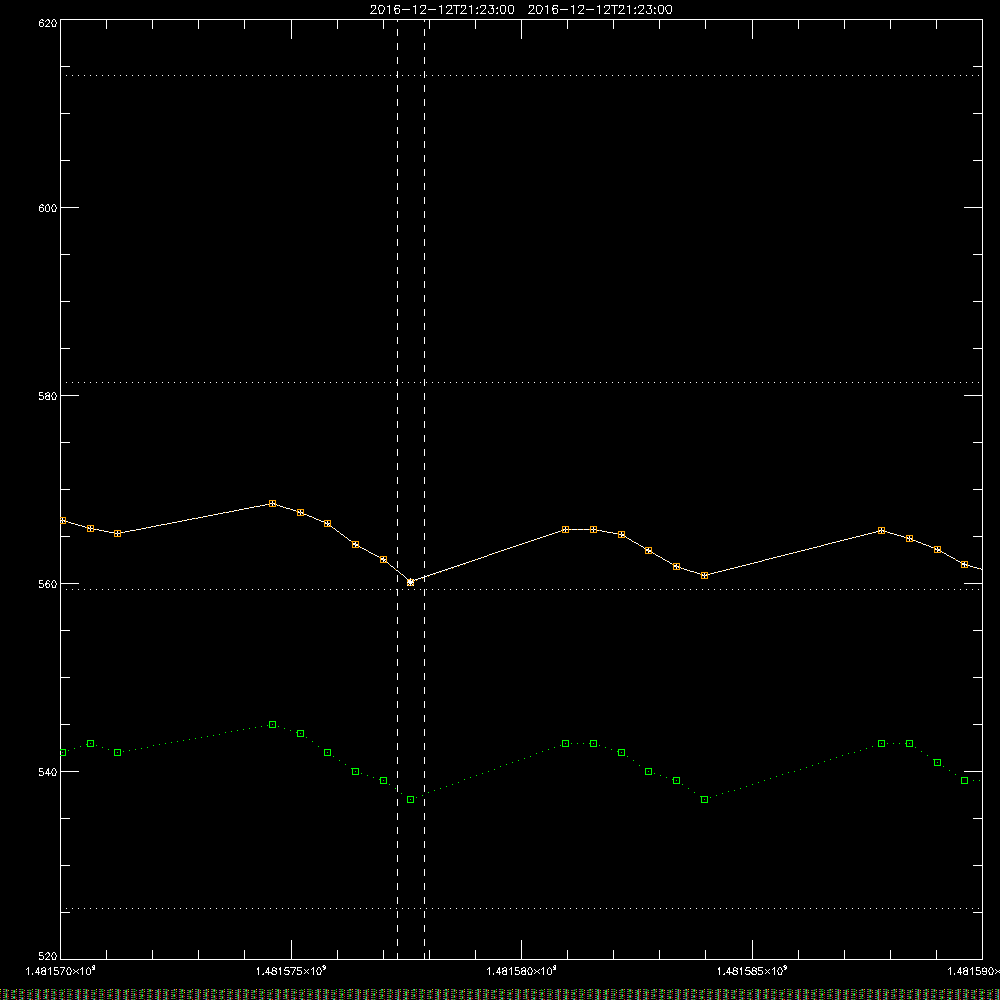Click the bottom dotted horizontal limit line near 525

click(522, 908)
